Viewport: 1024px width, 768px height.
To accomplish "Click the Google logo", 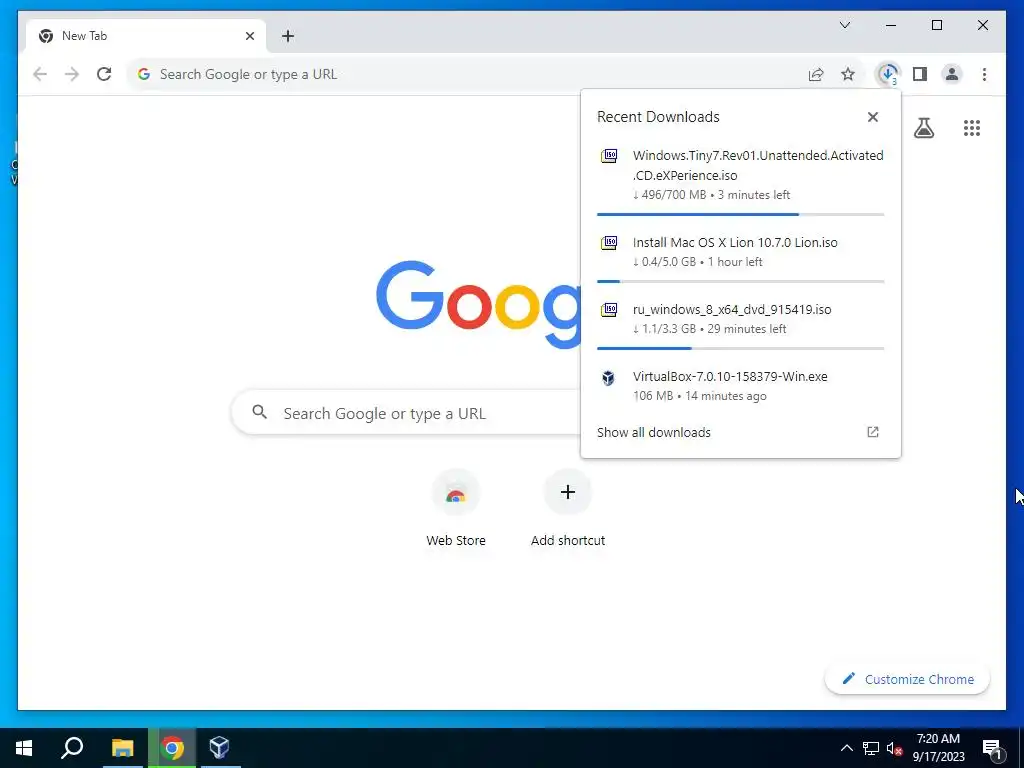I will tap(477, 304).
